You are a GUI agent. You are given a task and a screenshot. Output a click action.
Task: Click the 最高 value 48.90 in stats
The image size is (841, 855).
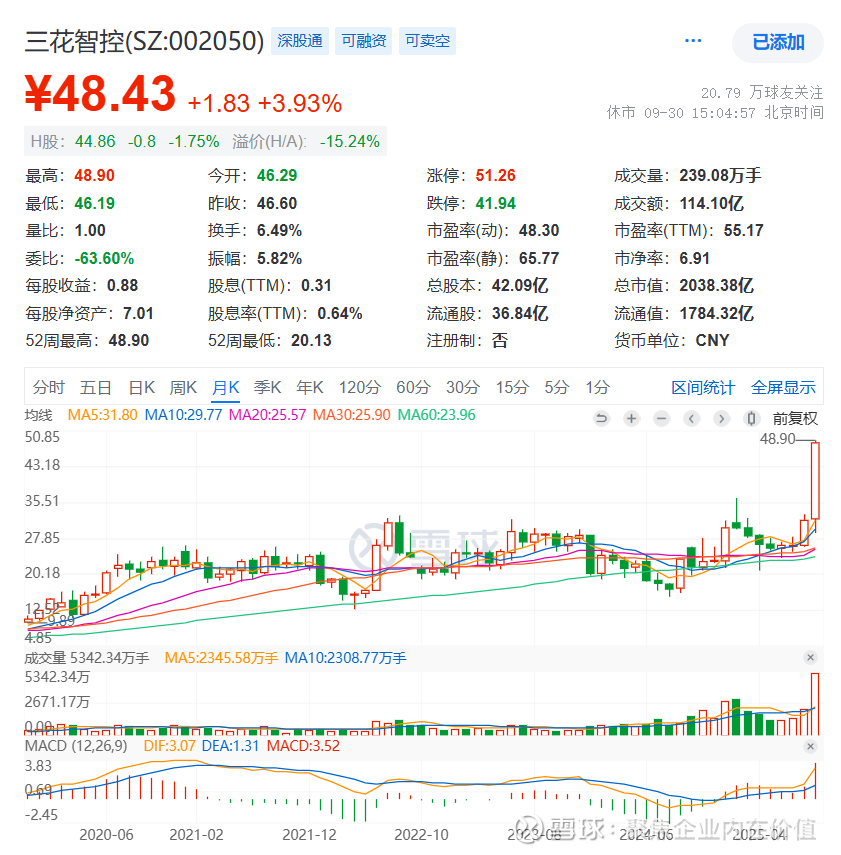(x=94, y=176)
